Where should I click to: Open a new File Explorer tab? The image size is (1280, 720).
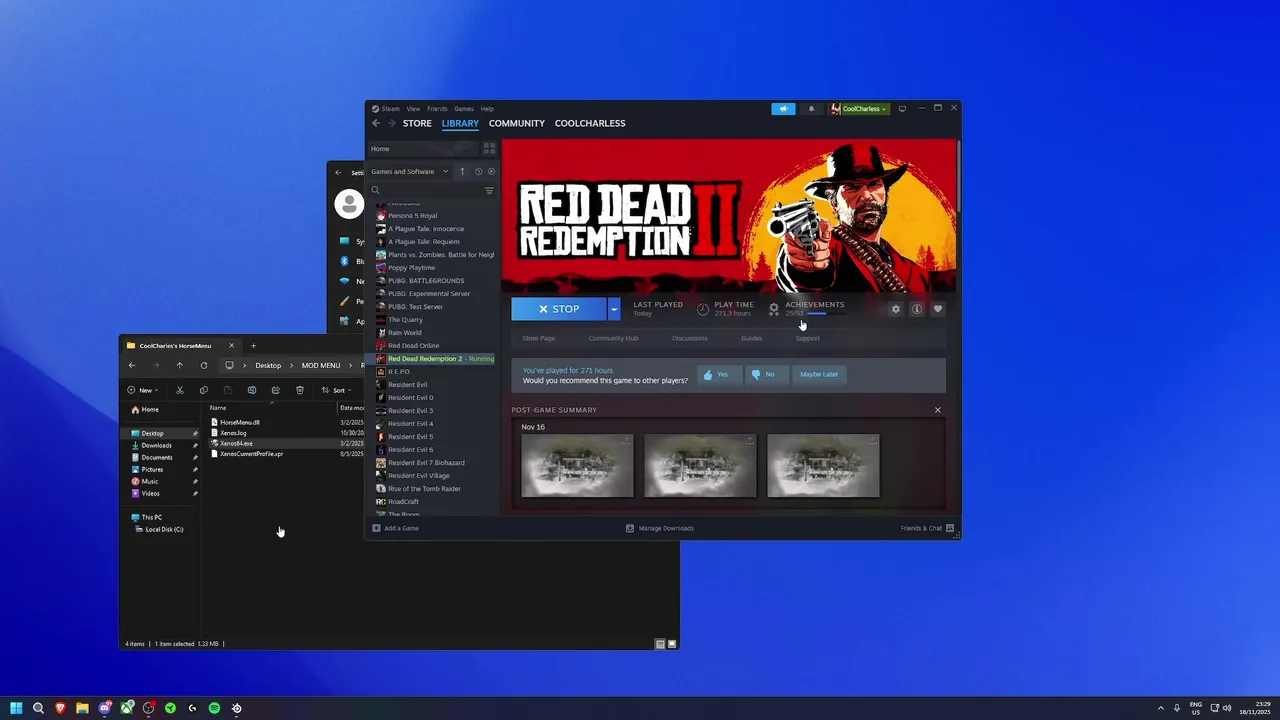253,345
